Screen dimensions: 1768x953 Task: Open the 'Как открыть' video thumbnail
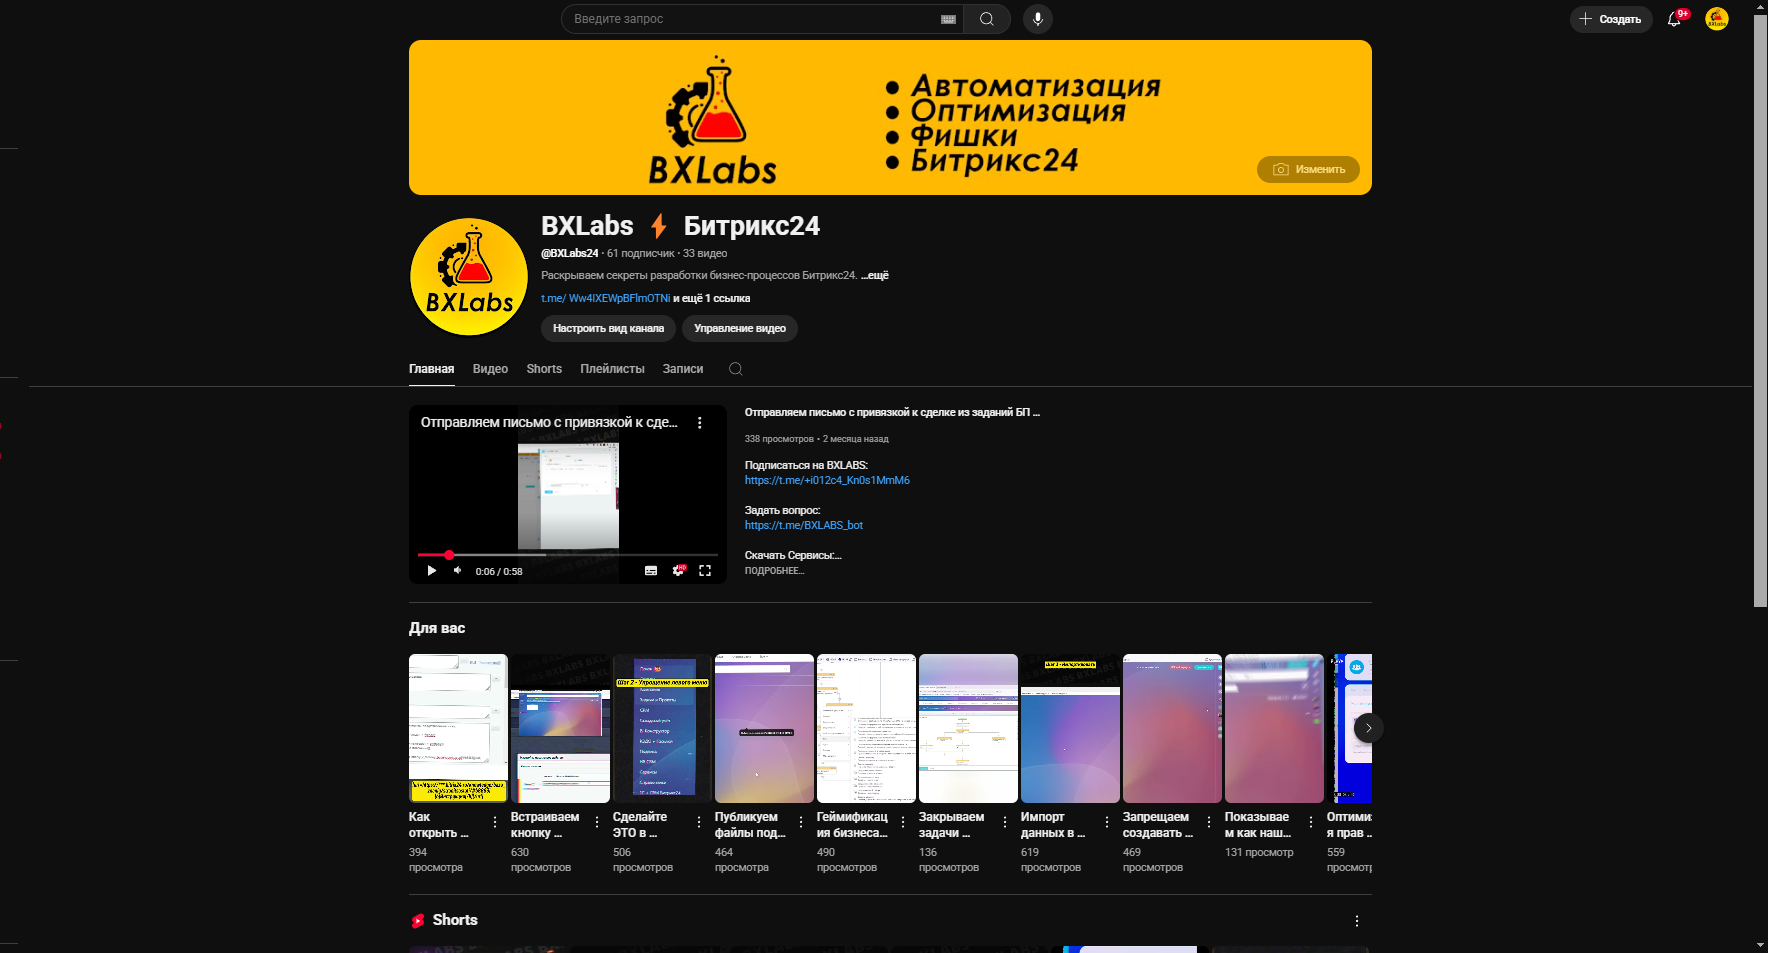458,728
